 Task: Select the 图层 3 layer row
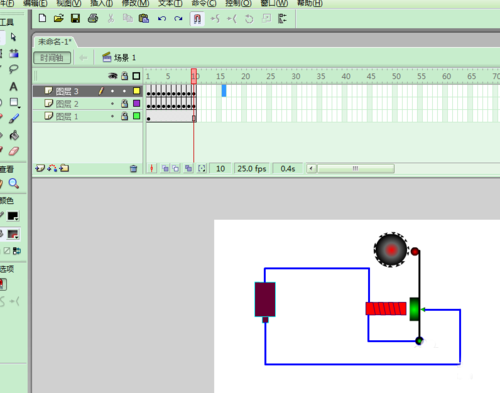point(88,91)
